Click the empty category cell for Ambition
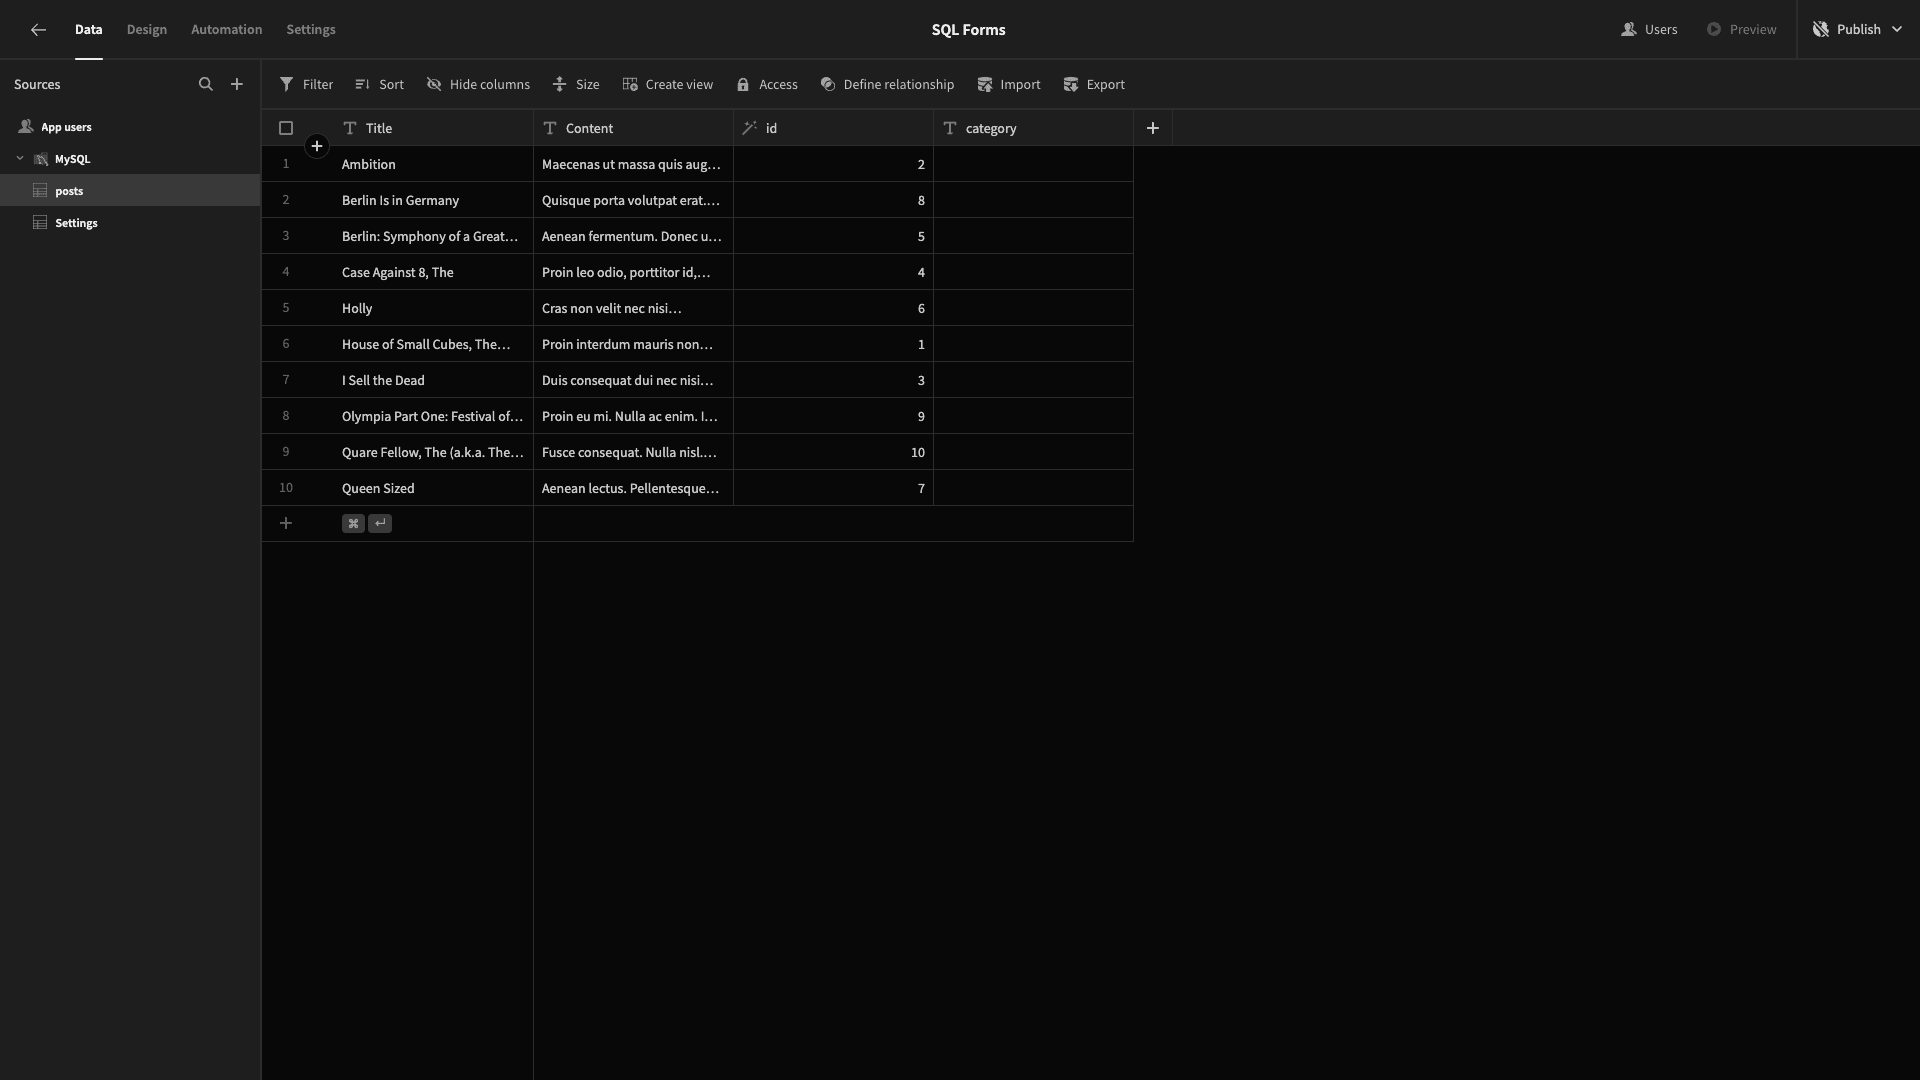 pyautogui.click(x=1033, y=164)
